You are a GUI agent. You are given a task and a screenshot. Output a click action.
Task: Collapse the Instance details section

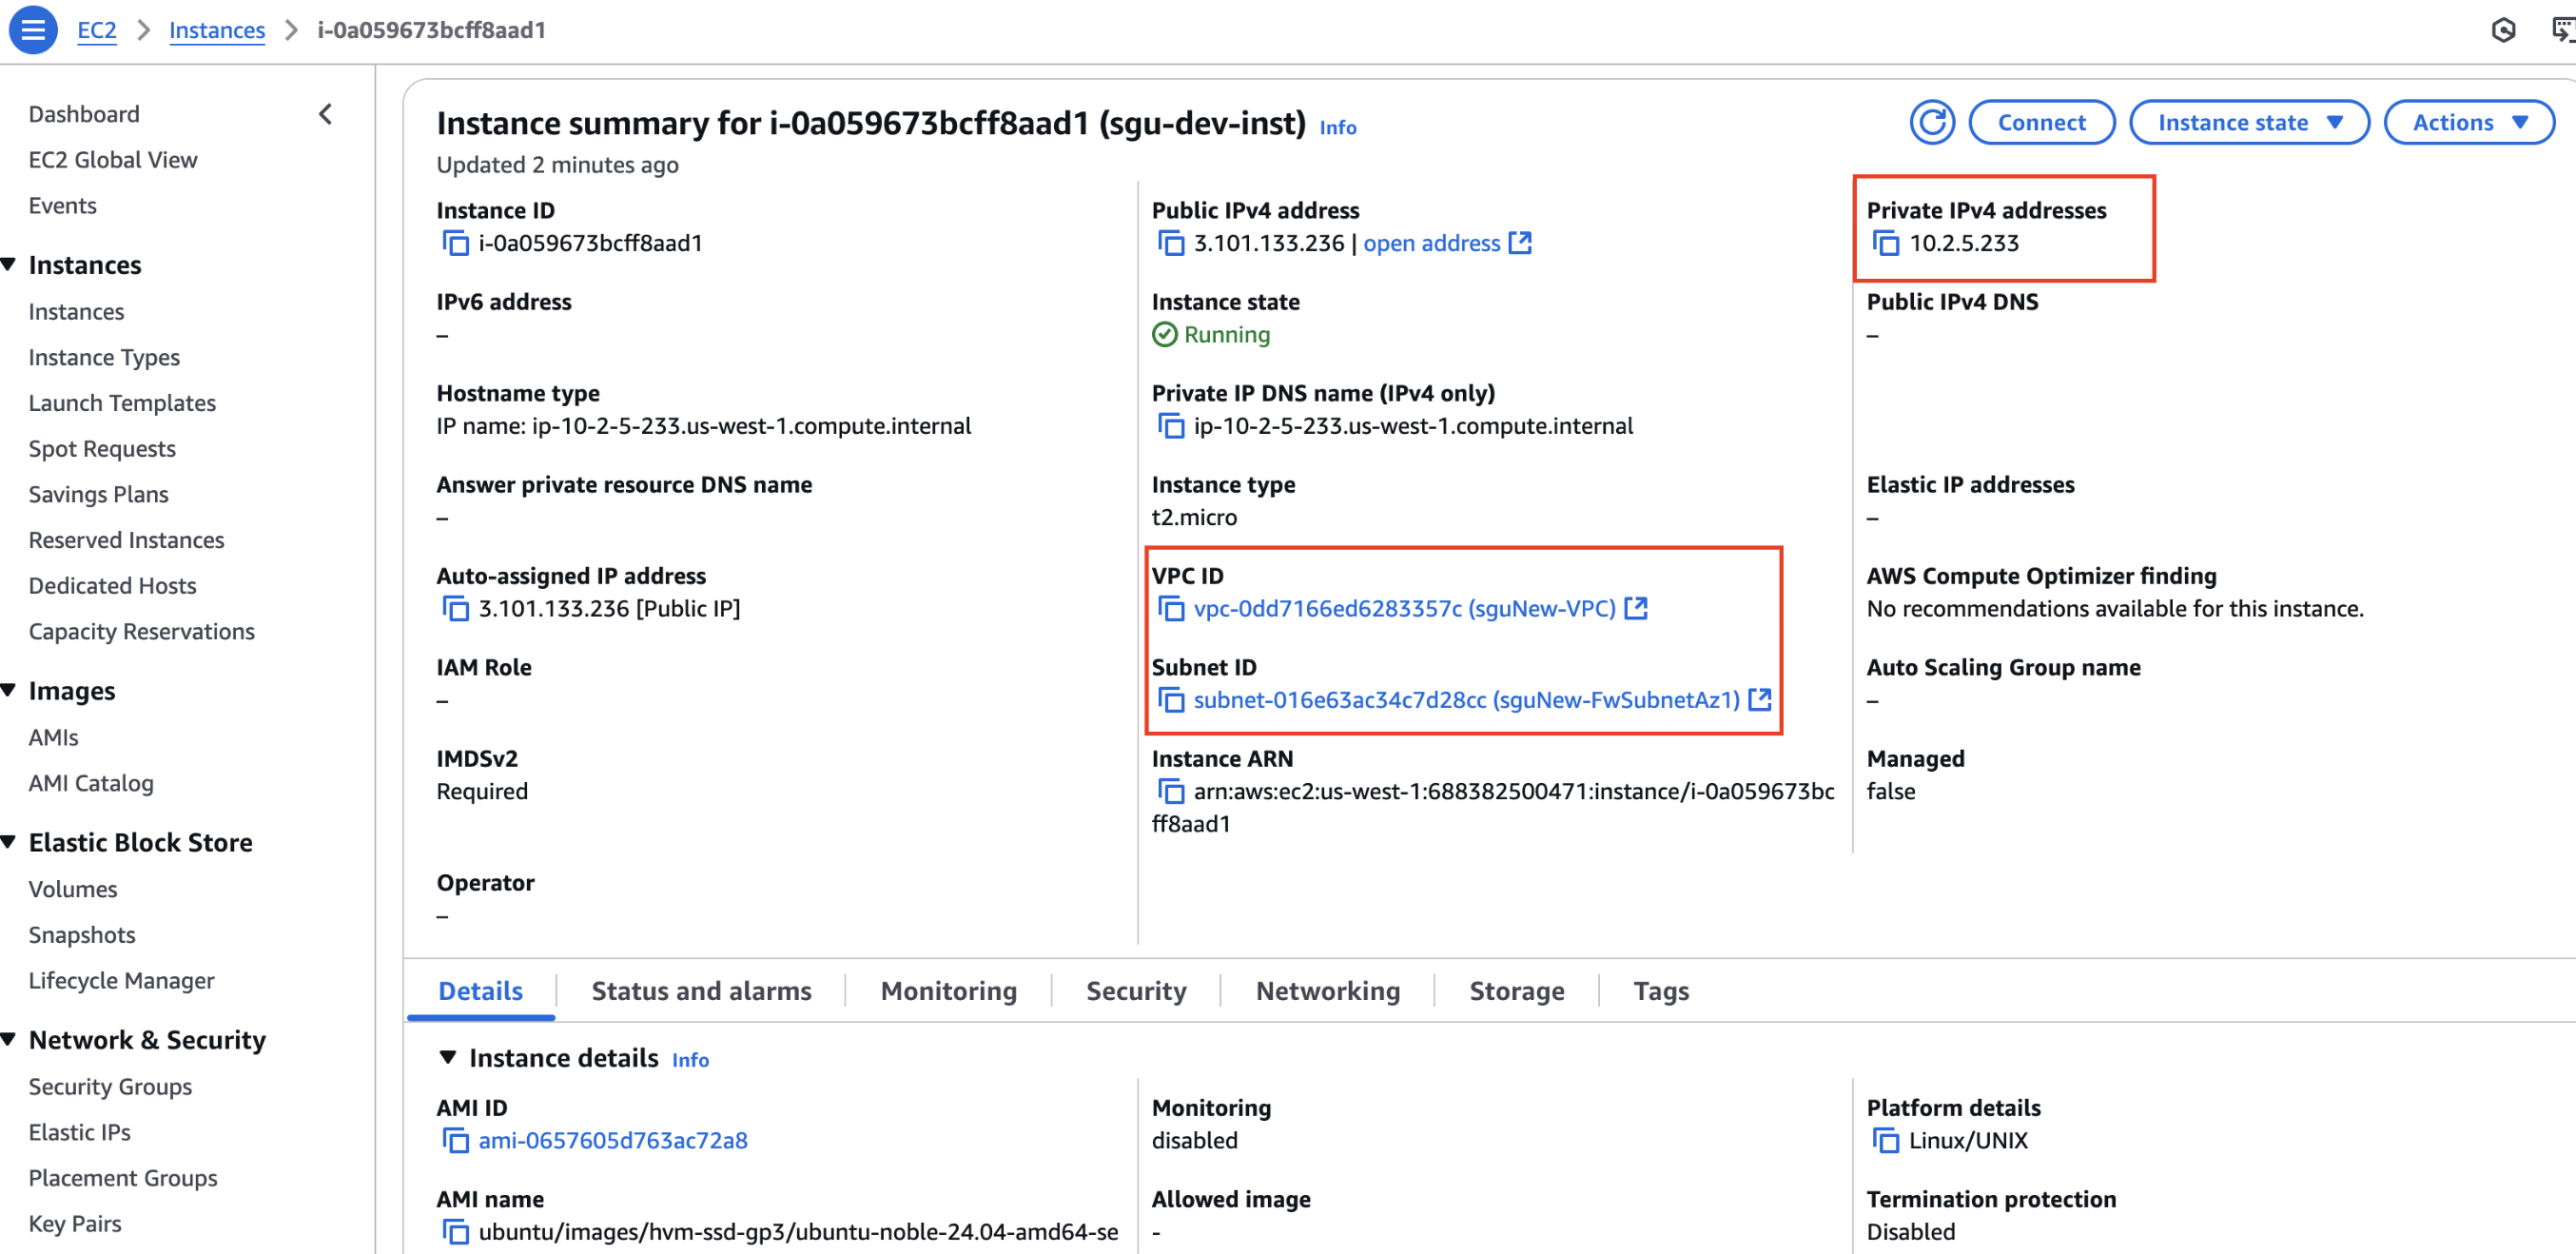click(x=448, y=1058)
